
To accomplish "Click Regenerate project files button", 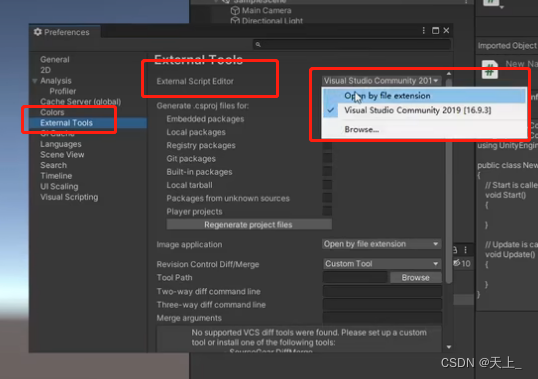I will (x=249, y=225).
